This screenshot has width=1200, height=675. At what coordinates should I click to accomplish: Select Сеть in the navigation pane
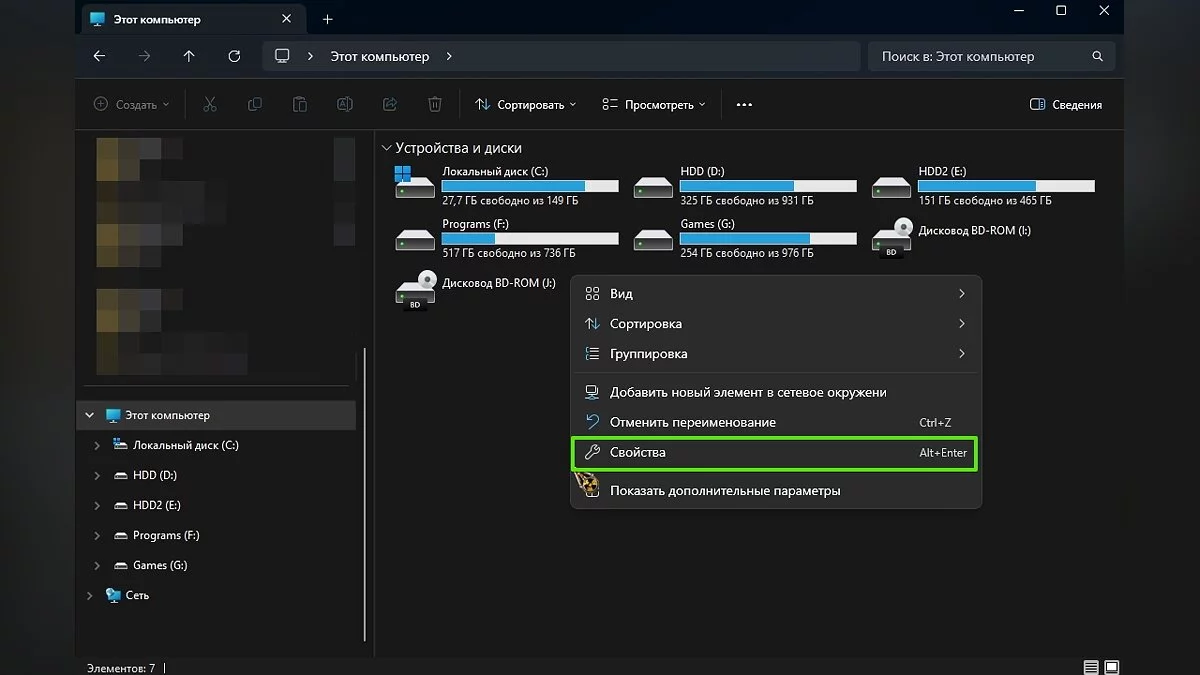point(137,596)
